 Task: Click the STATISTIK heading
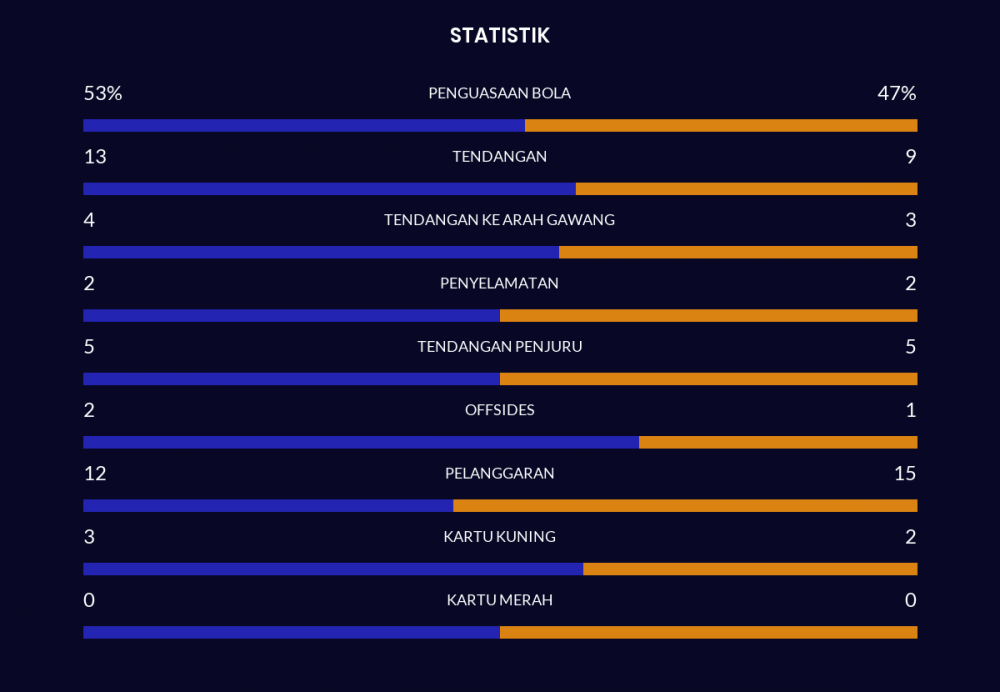(x=499, y=36)
